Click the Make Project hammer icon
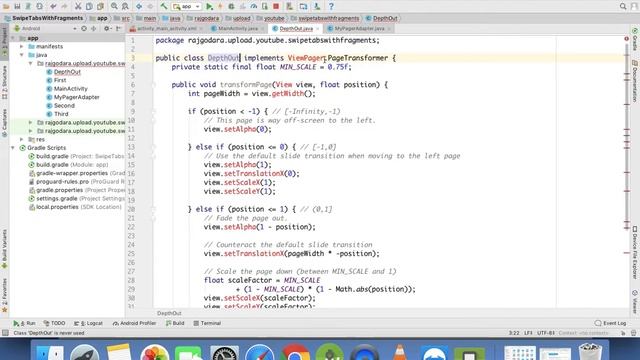Image resolution: width=640 pixels, height=360 pixels. (x=164, y=6)
